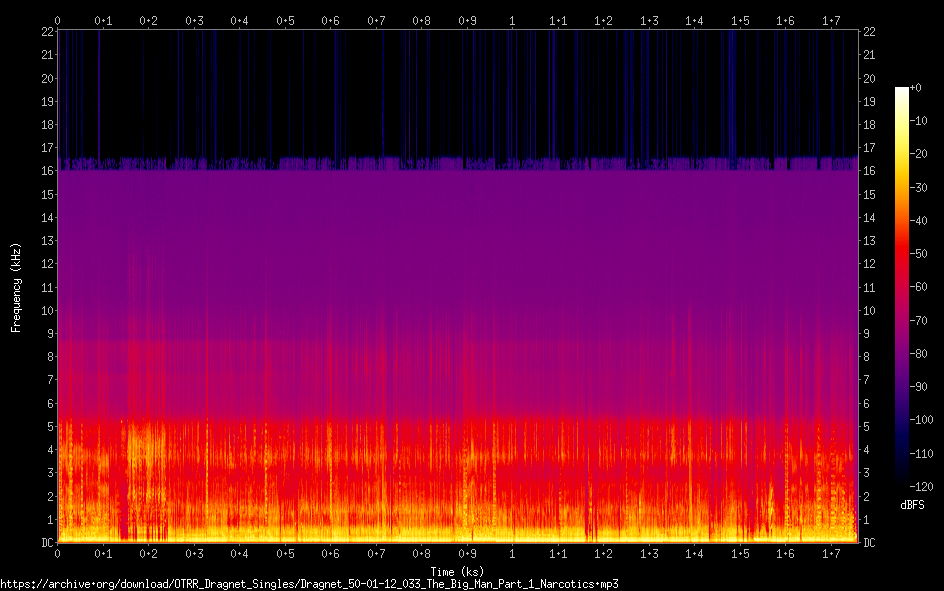This screenshot has width=944, height=591.
Task: Click the '5' label on the left frequency axis
Action: tap(49, 426)
